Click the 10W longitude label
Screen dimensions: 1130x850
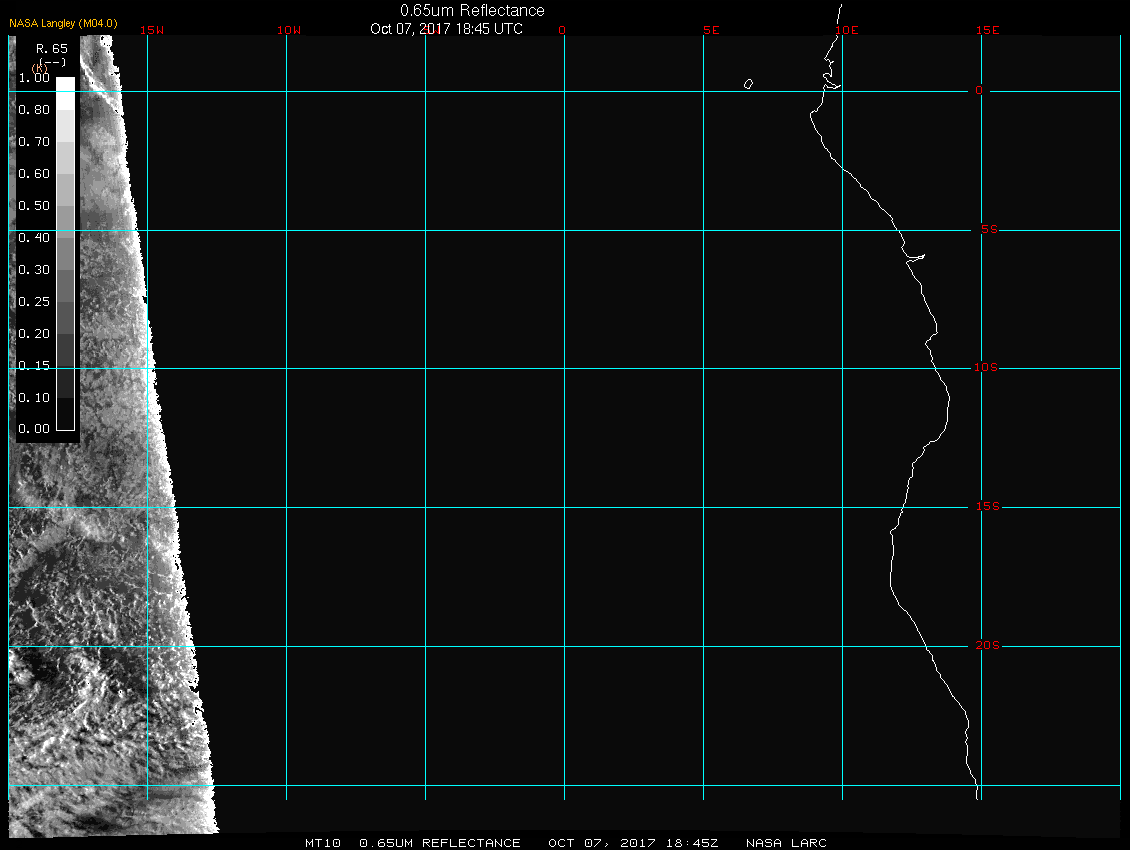click(289, 30)
